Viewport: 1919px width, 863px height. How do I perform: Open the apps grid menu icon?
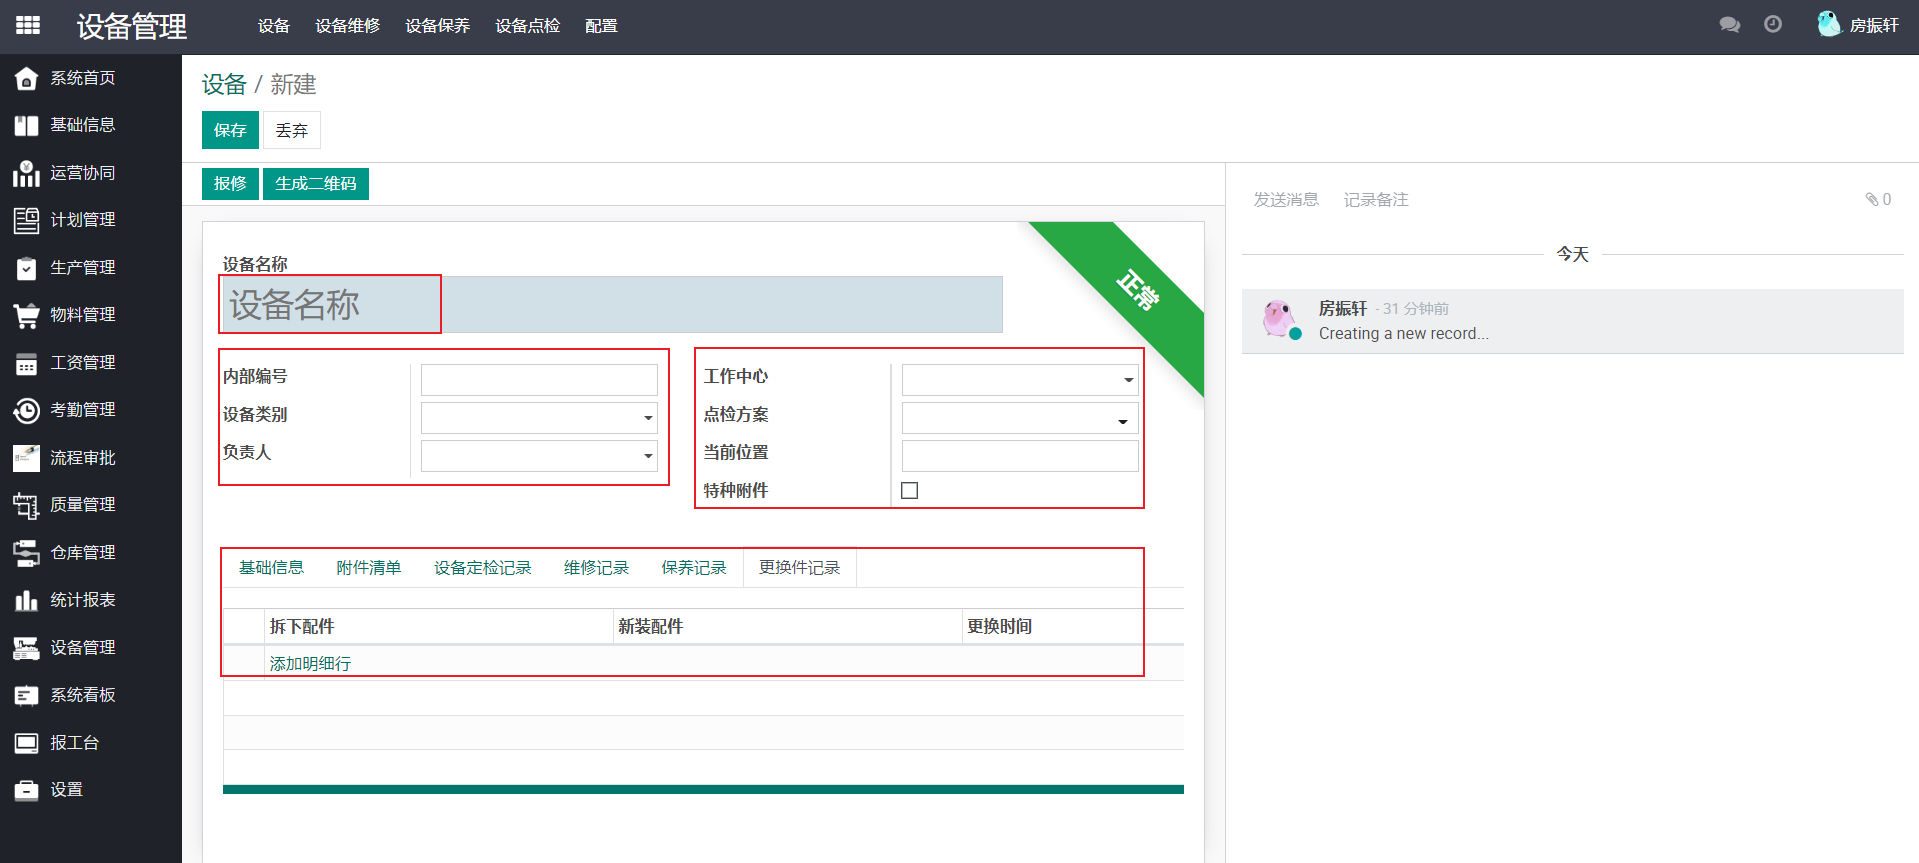click(x=28, y=25)
